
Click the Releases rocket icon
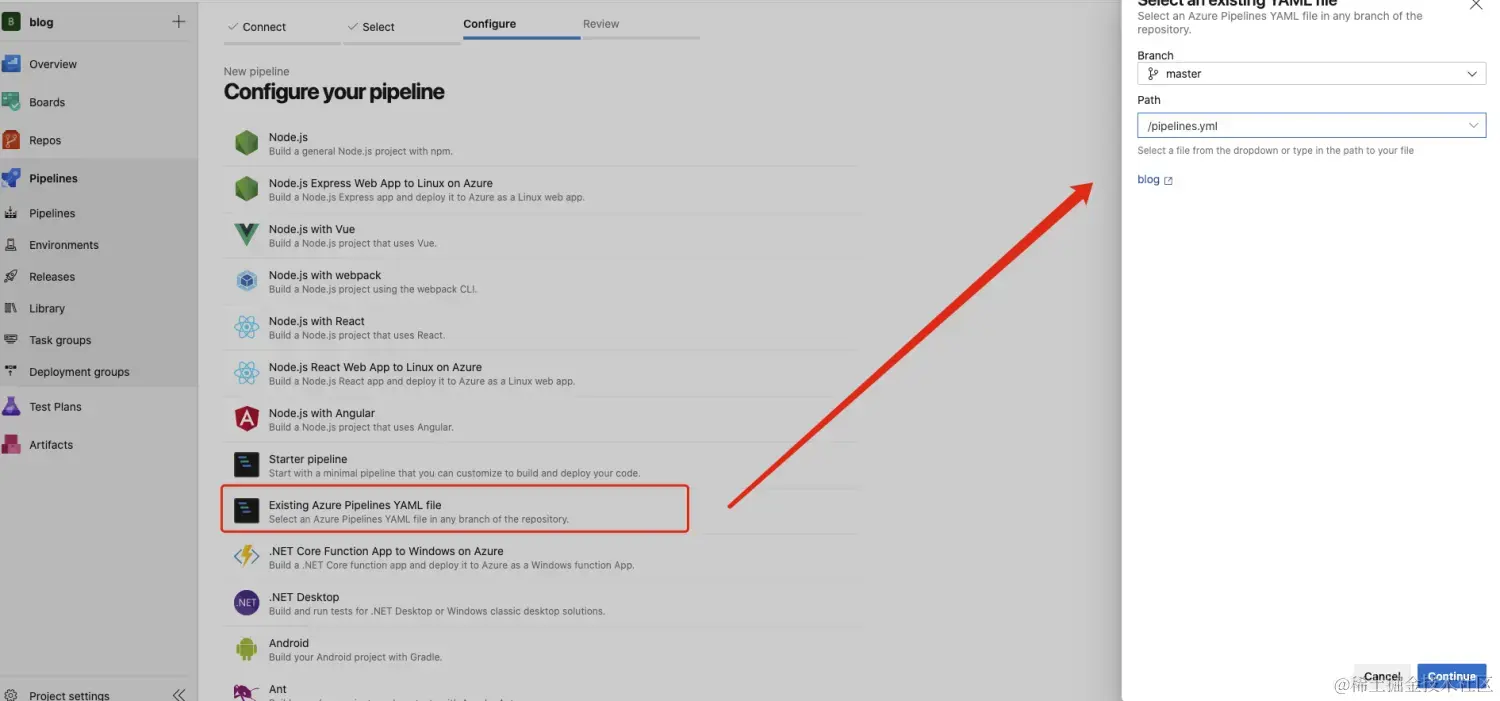click(x=11, y=277)
